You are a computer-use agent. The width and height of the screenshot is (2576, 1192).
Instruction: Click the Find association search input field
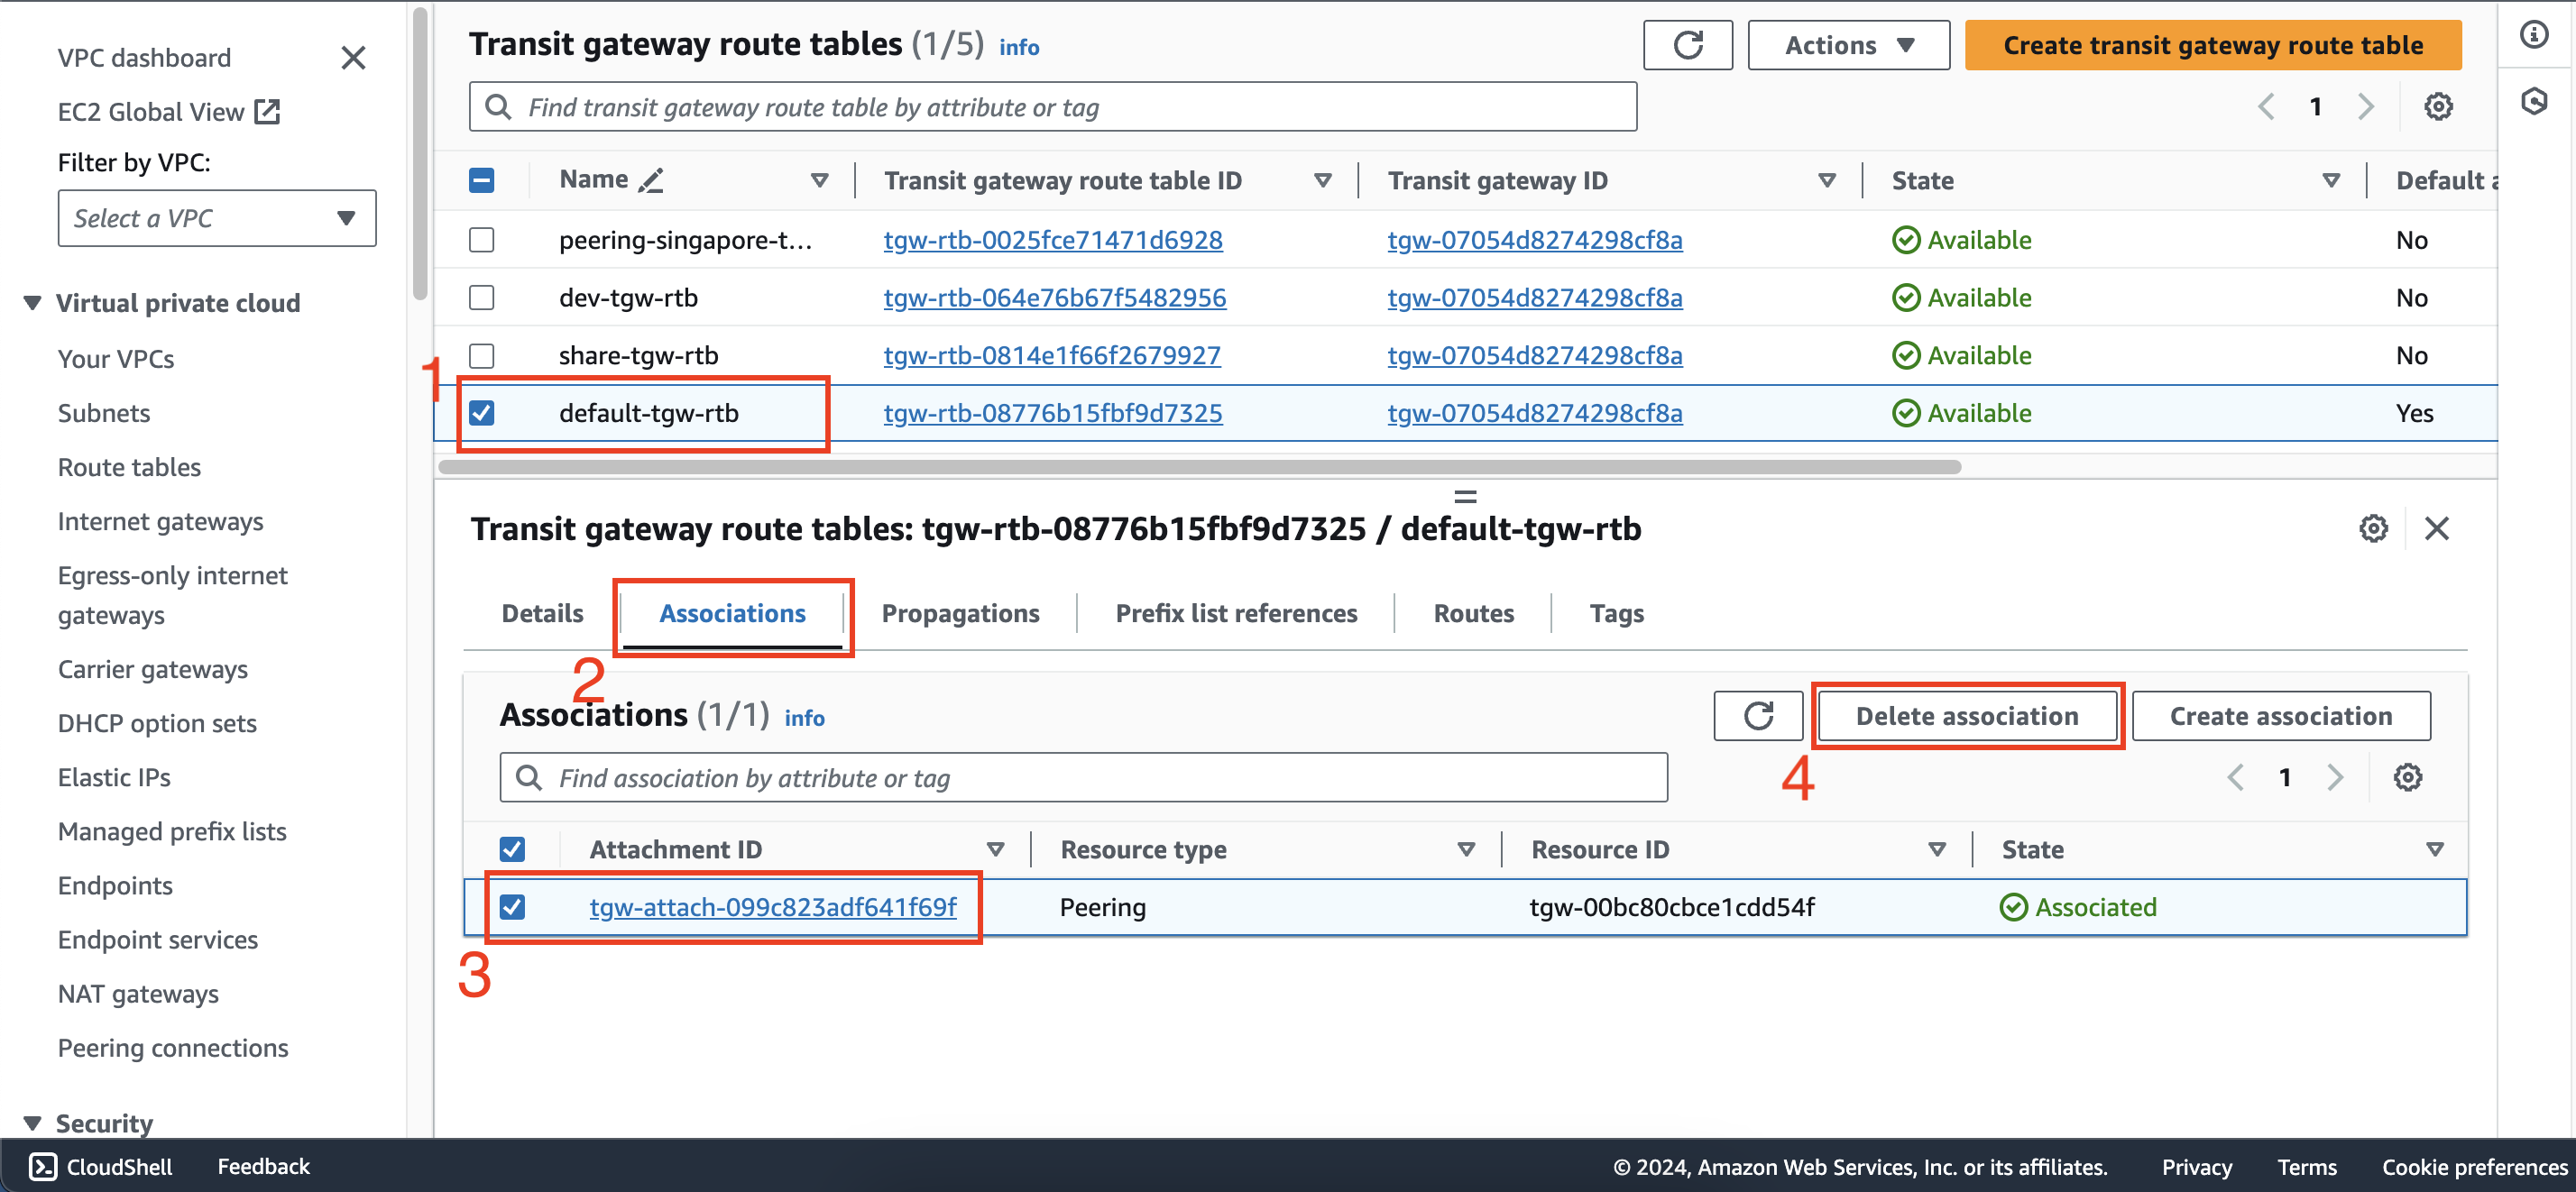point(1084,776)
